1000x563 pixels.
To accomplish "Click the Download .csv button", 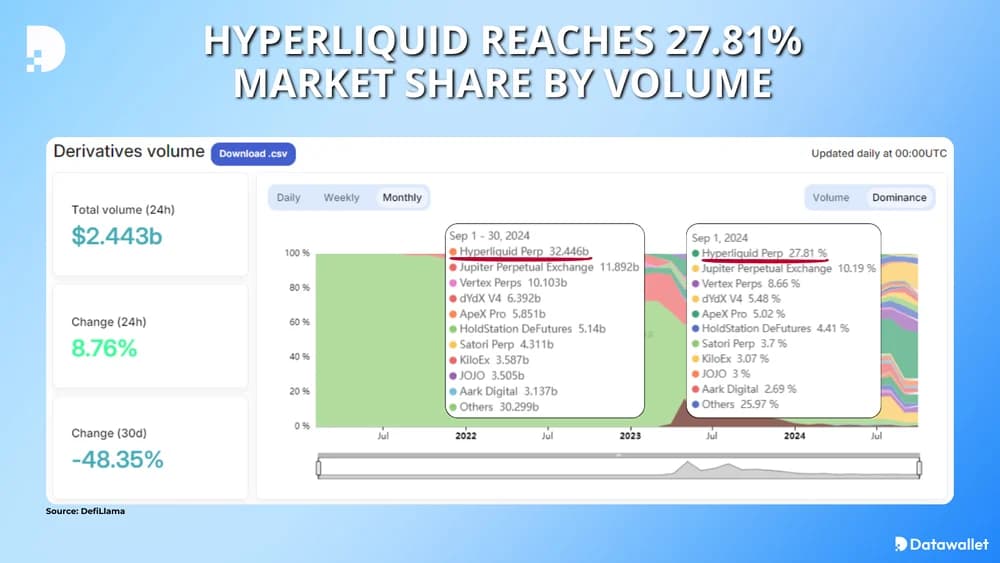I will click(253, 154).
